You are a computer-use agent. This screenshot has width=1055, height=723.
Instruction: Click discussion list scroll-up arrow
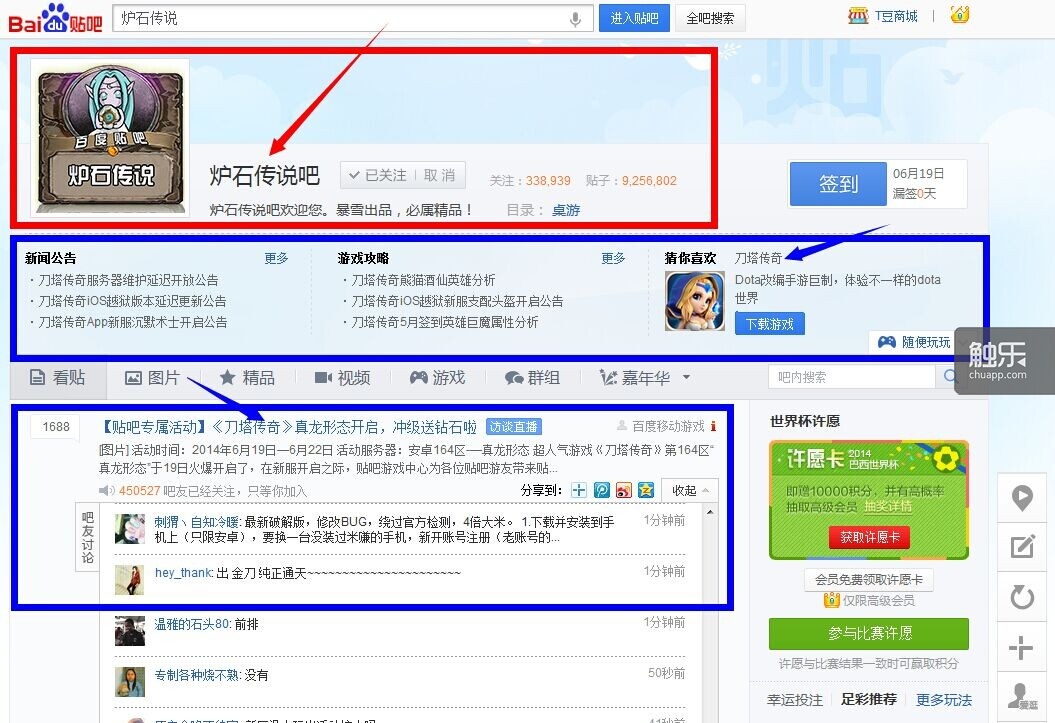pyautogui.click(x=710, y=512)
